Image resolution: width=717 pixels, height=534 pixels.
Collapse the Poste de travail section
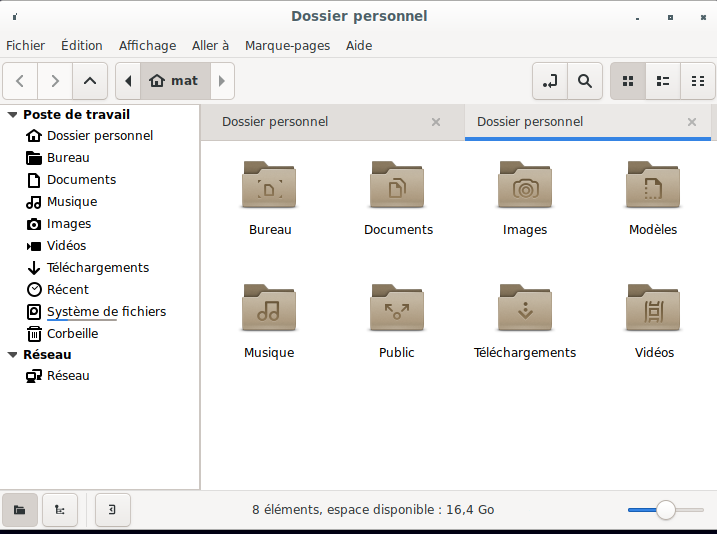pos(12,115)
